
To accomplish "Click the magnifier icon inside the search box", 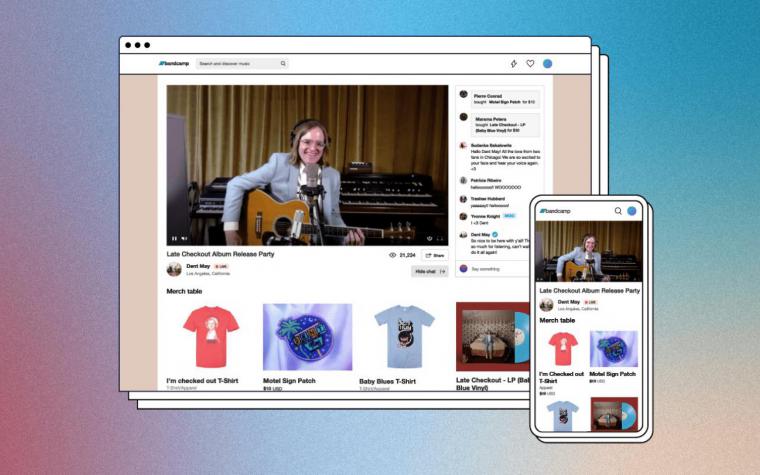I will click(283, 63).
